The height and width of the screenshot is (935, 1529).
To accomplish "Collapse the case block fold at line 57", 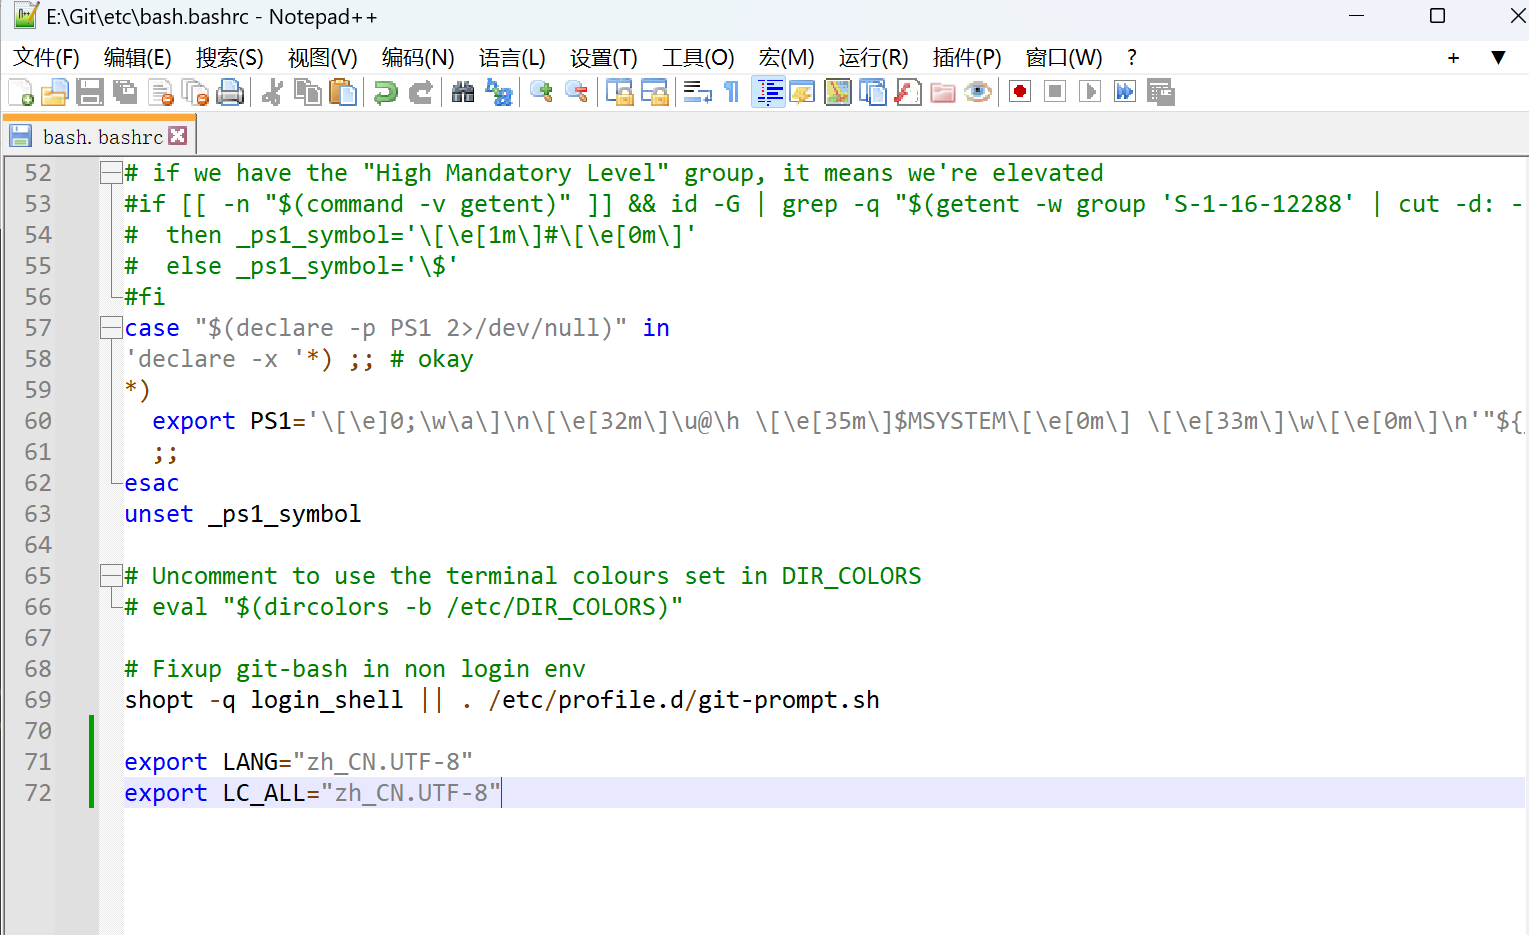I will 109,328.
